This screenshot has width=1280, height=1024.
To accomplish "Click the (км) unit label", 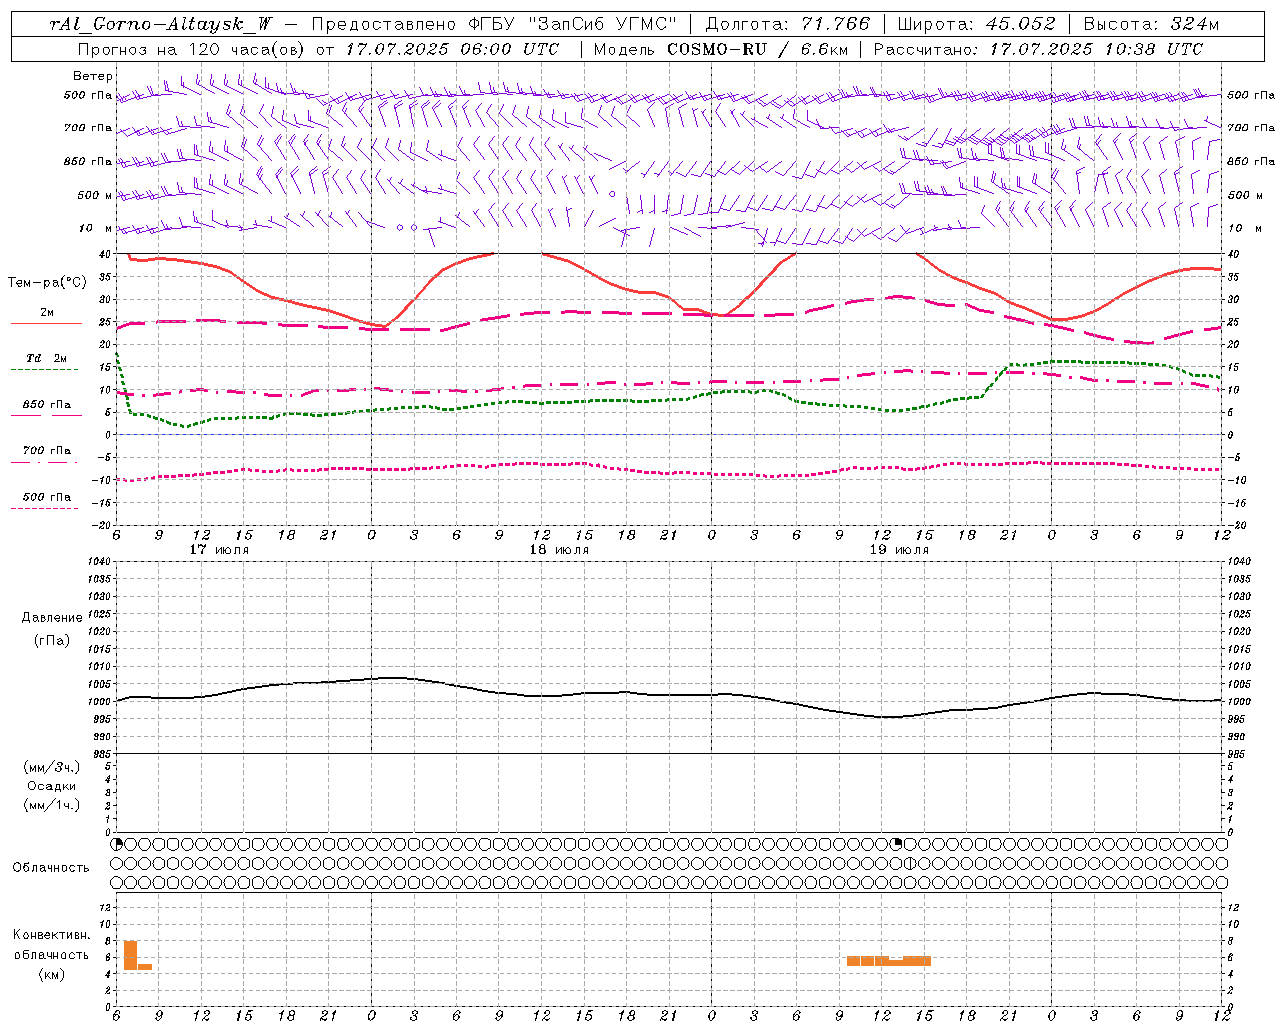I will point(52,974).
